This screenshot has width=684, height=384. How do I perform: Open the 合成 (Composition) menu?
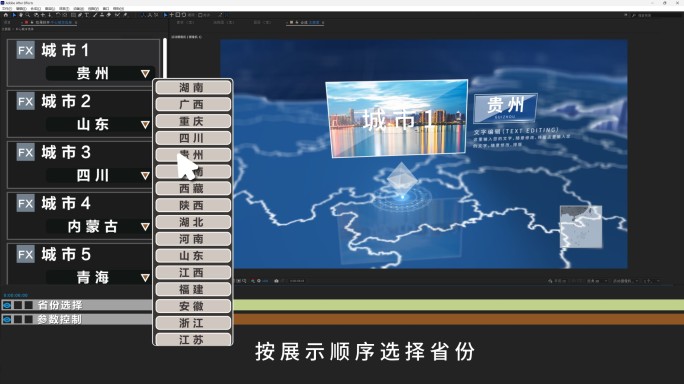coord(36,8)
